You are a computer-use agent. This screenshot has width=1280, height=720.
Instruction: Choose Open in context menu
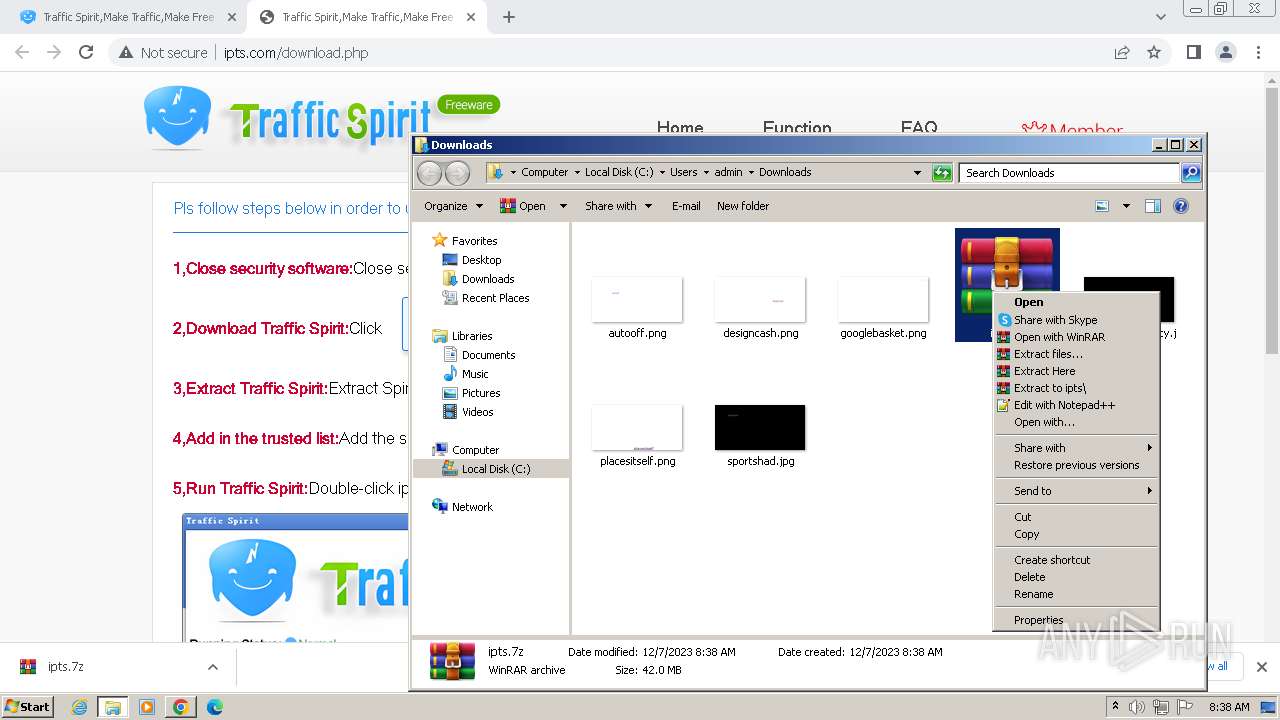click(x=1075, y=302)
